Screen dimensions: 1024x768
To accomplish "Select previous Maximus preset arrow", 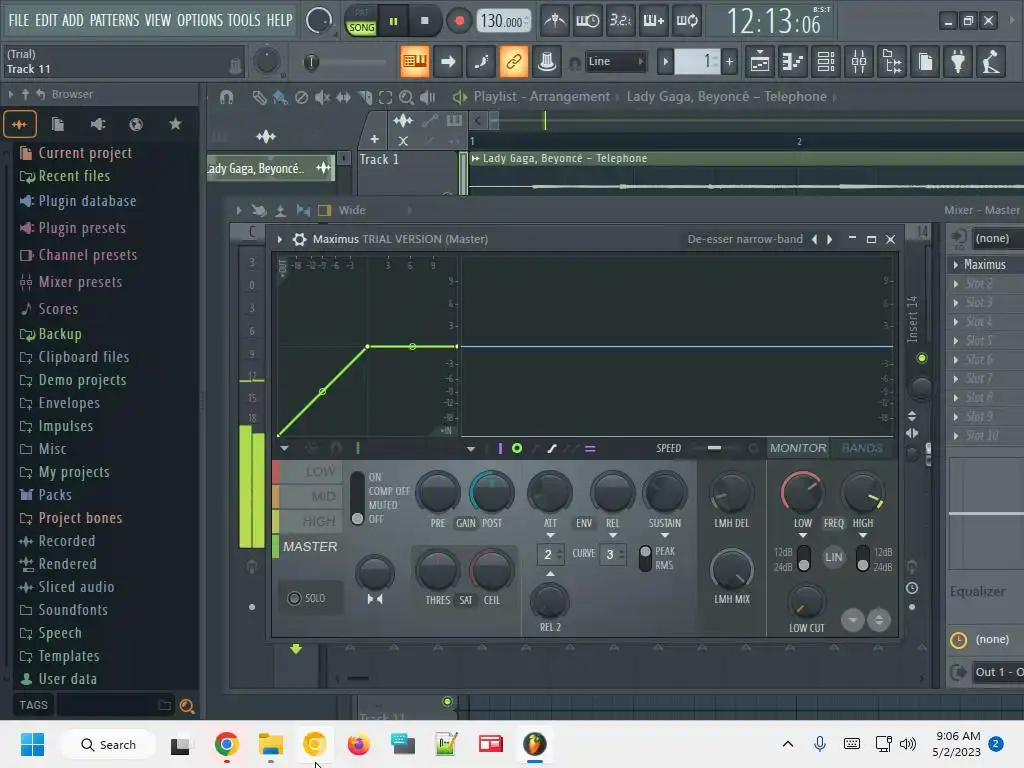I will click(814, 240).
